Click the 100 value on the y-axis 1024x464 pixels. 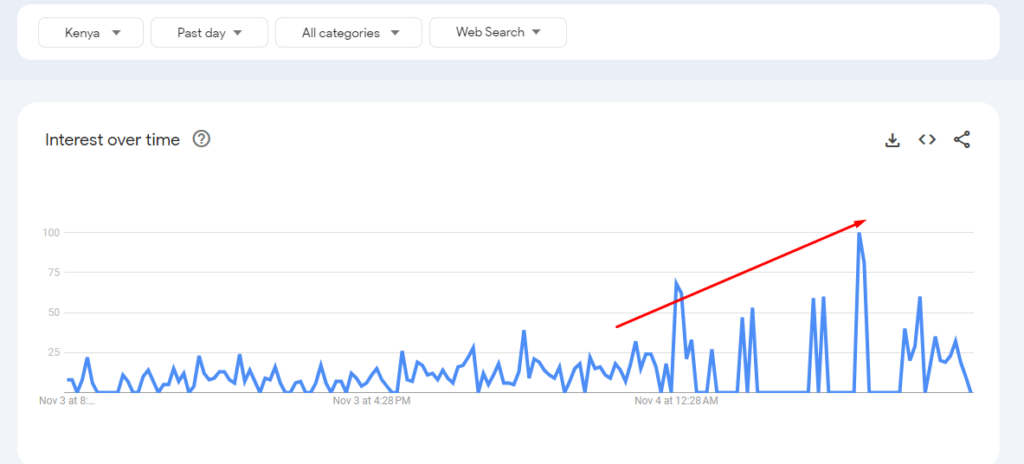click(x=52, y=233)
